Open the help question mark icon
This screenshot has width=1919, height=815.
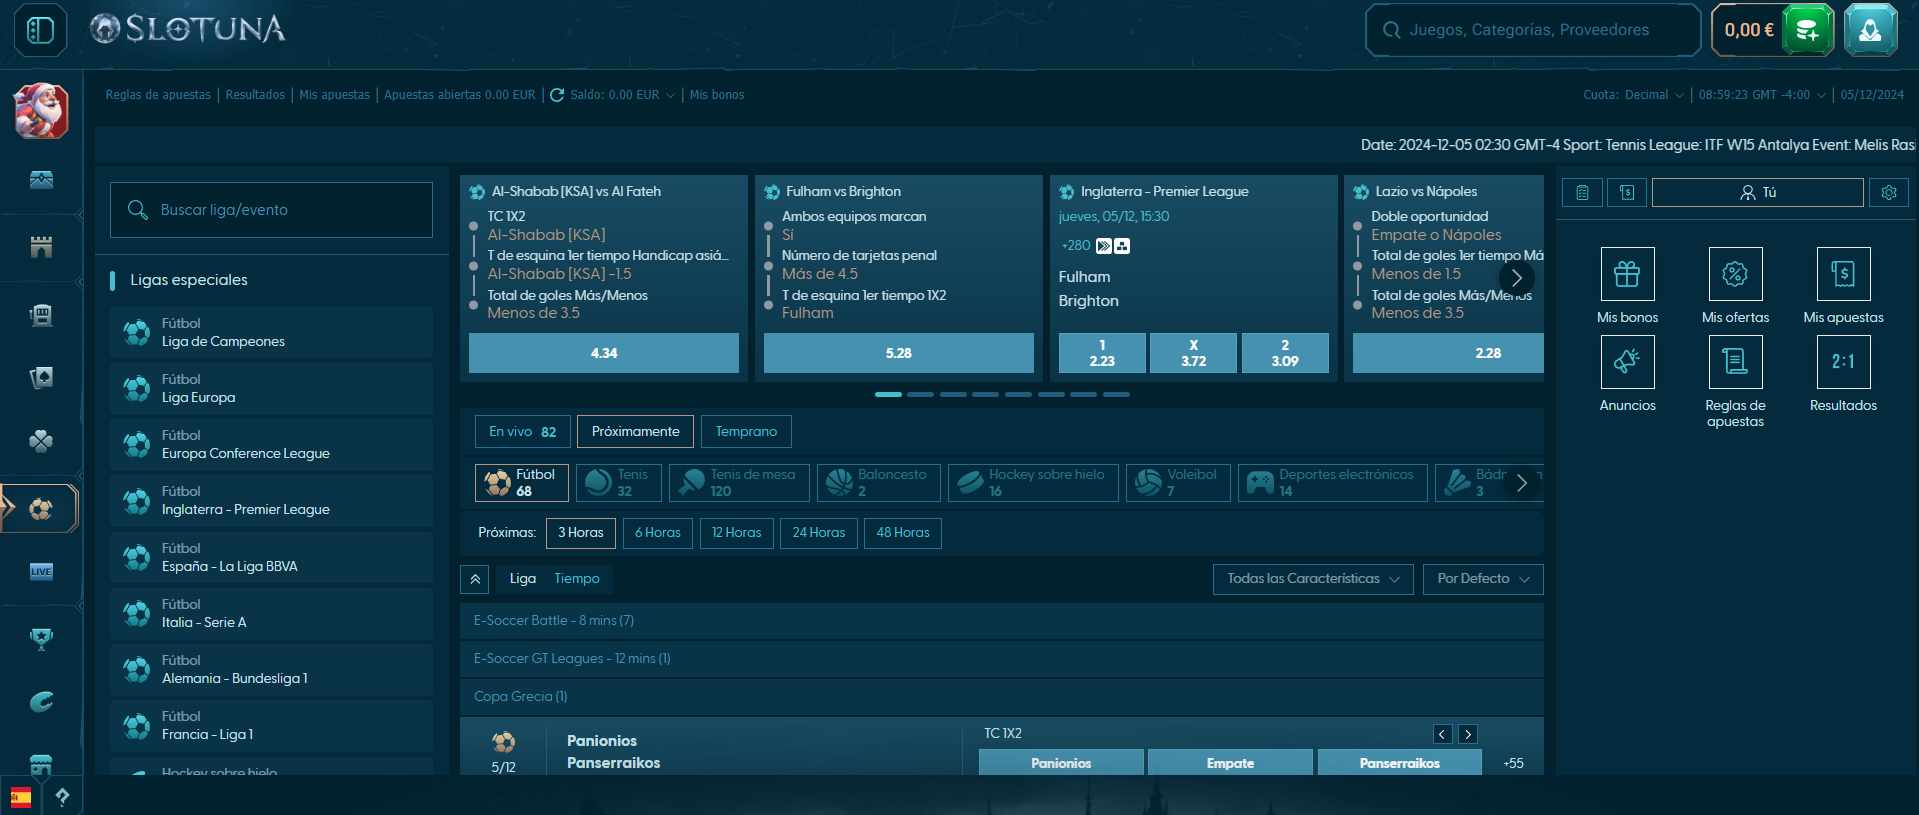tap(62, 797)
